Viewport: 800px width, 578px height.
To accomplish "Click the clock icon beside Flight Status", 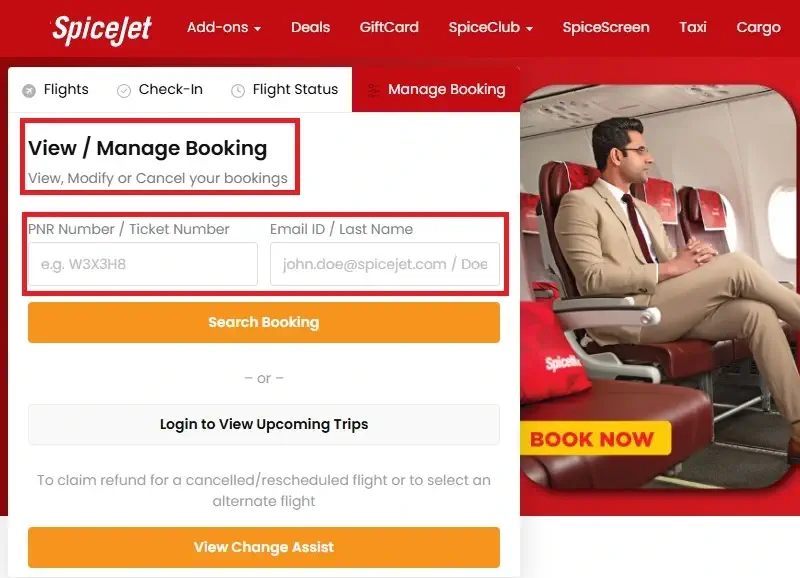I will (x=238, y=91).
